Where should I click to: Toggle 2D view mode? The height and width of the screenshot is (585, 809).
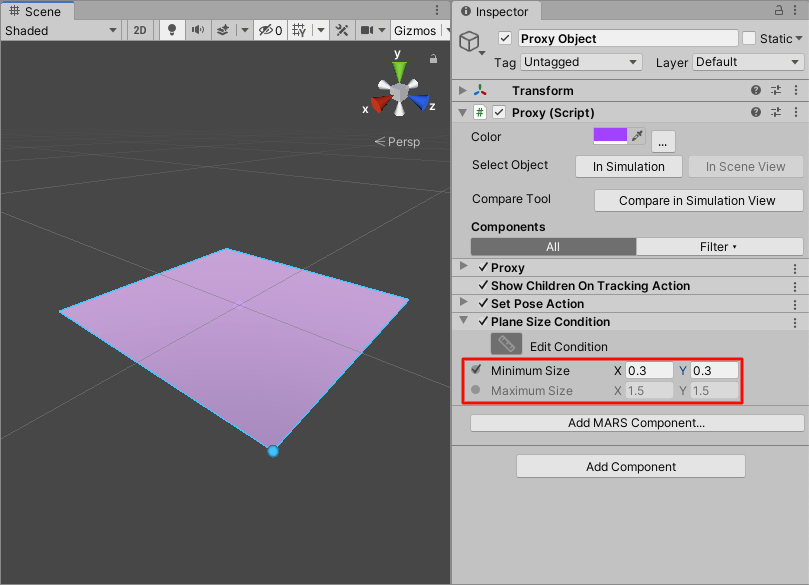140,30
